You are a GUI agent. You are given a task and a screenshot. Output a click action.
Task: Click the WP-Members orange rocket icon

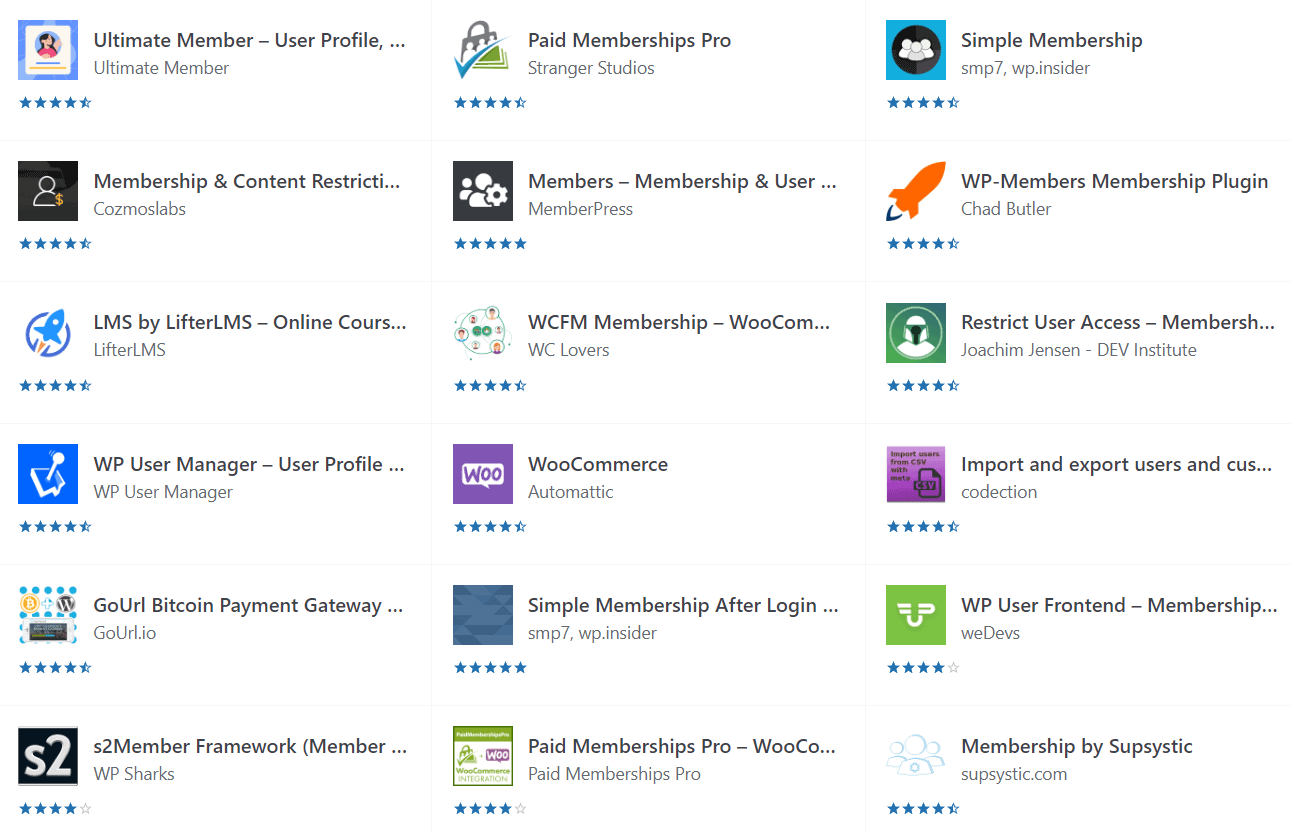click(x=916, y=191)
